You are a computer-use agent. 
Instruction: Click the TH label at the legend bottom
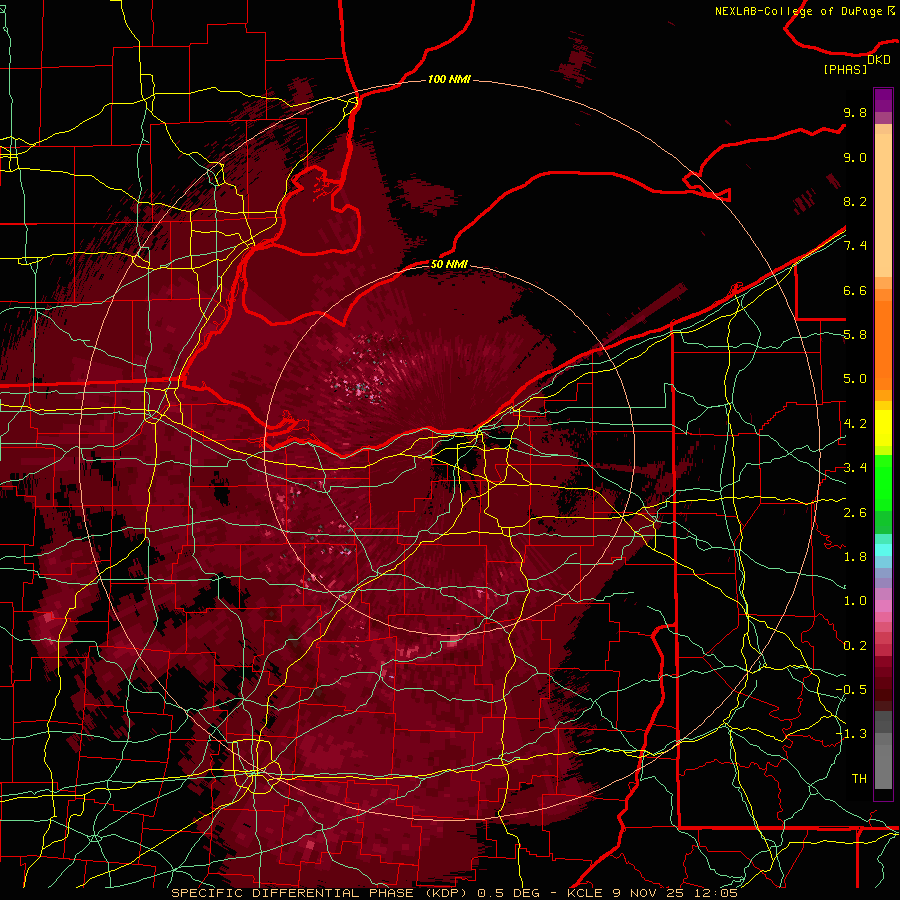point(859,779)
